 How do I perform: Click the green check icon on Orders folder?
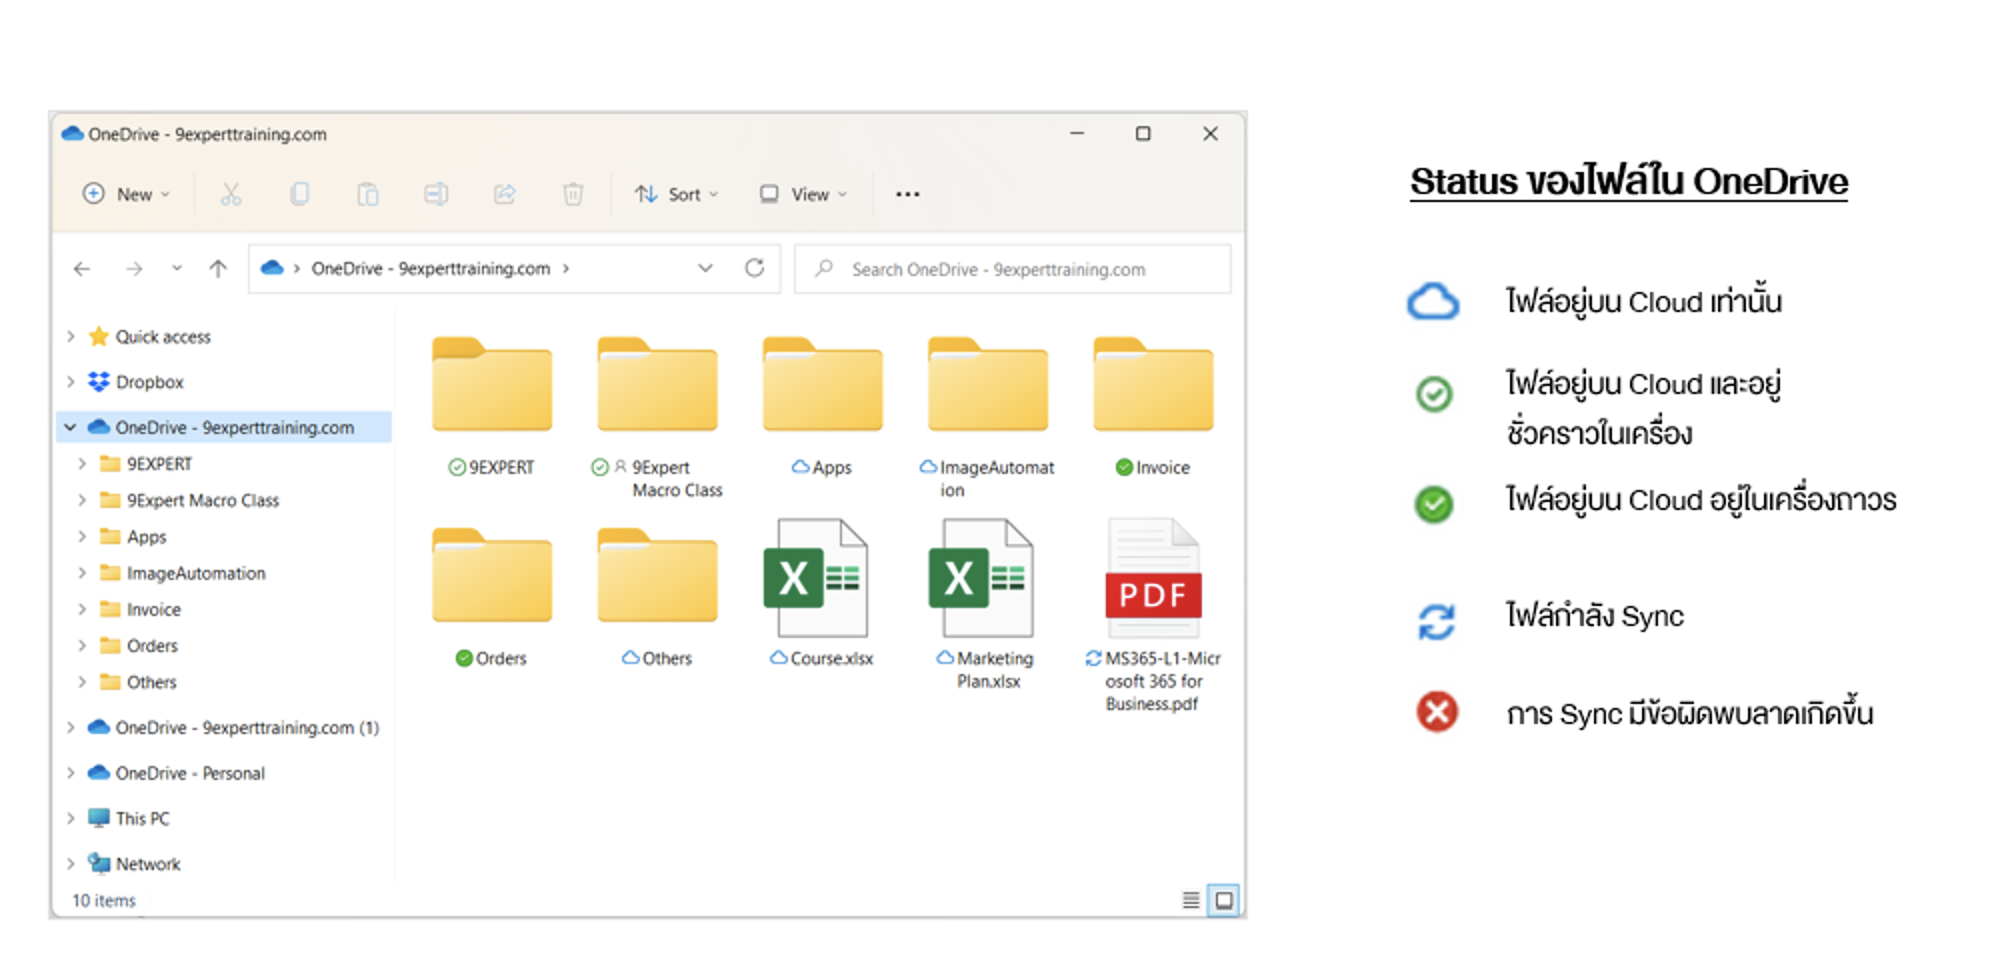[x=463, y=658]
